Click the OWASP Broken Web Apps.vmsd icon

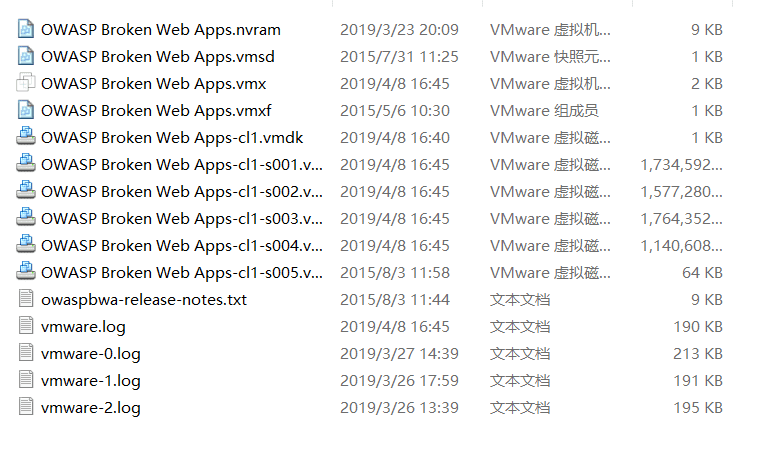click(x=26, y=56)
